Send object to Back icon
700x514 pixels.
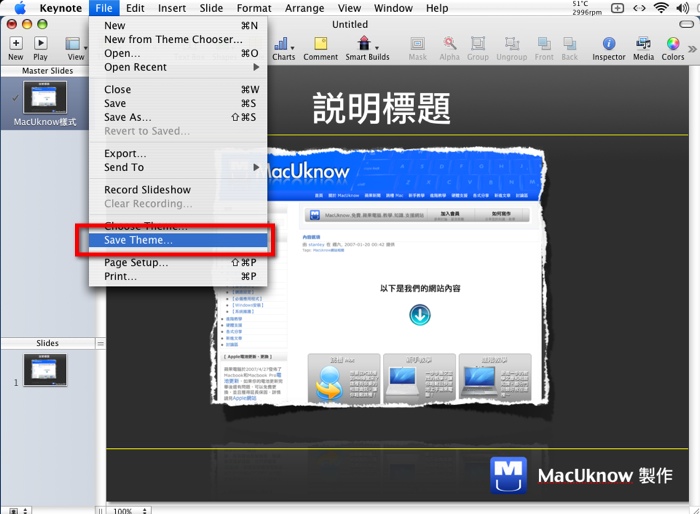569,43
